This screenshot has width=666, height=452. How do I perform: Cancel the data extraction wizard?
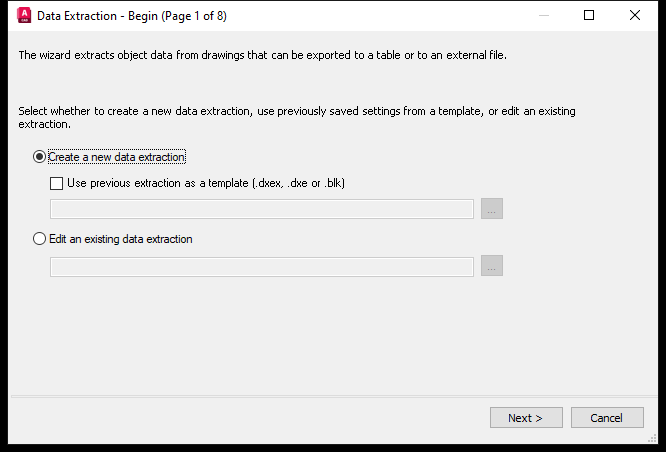coord(607,418)
